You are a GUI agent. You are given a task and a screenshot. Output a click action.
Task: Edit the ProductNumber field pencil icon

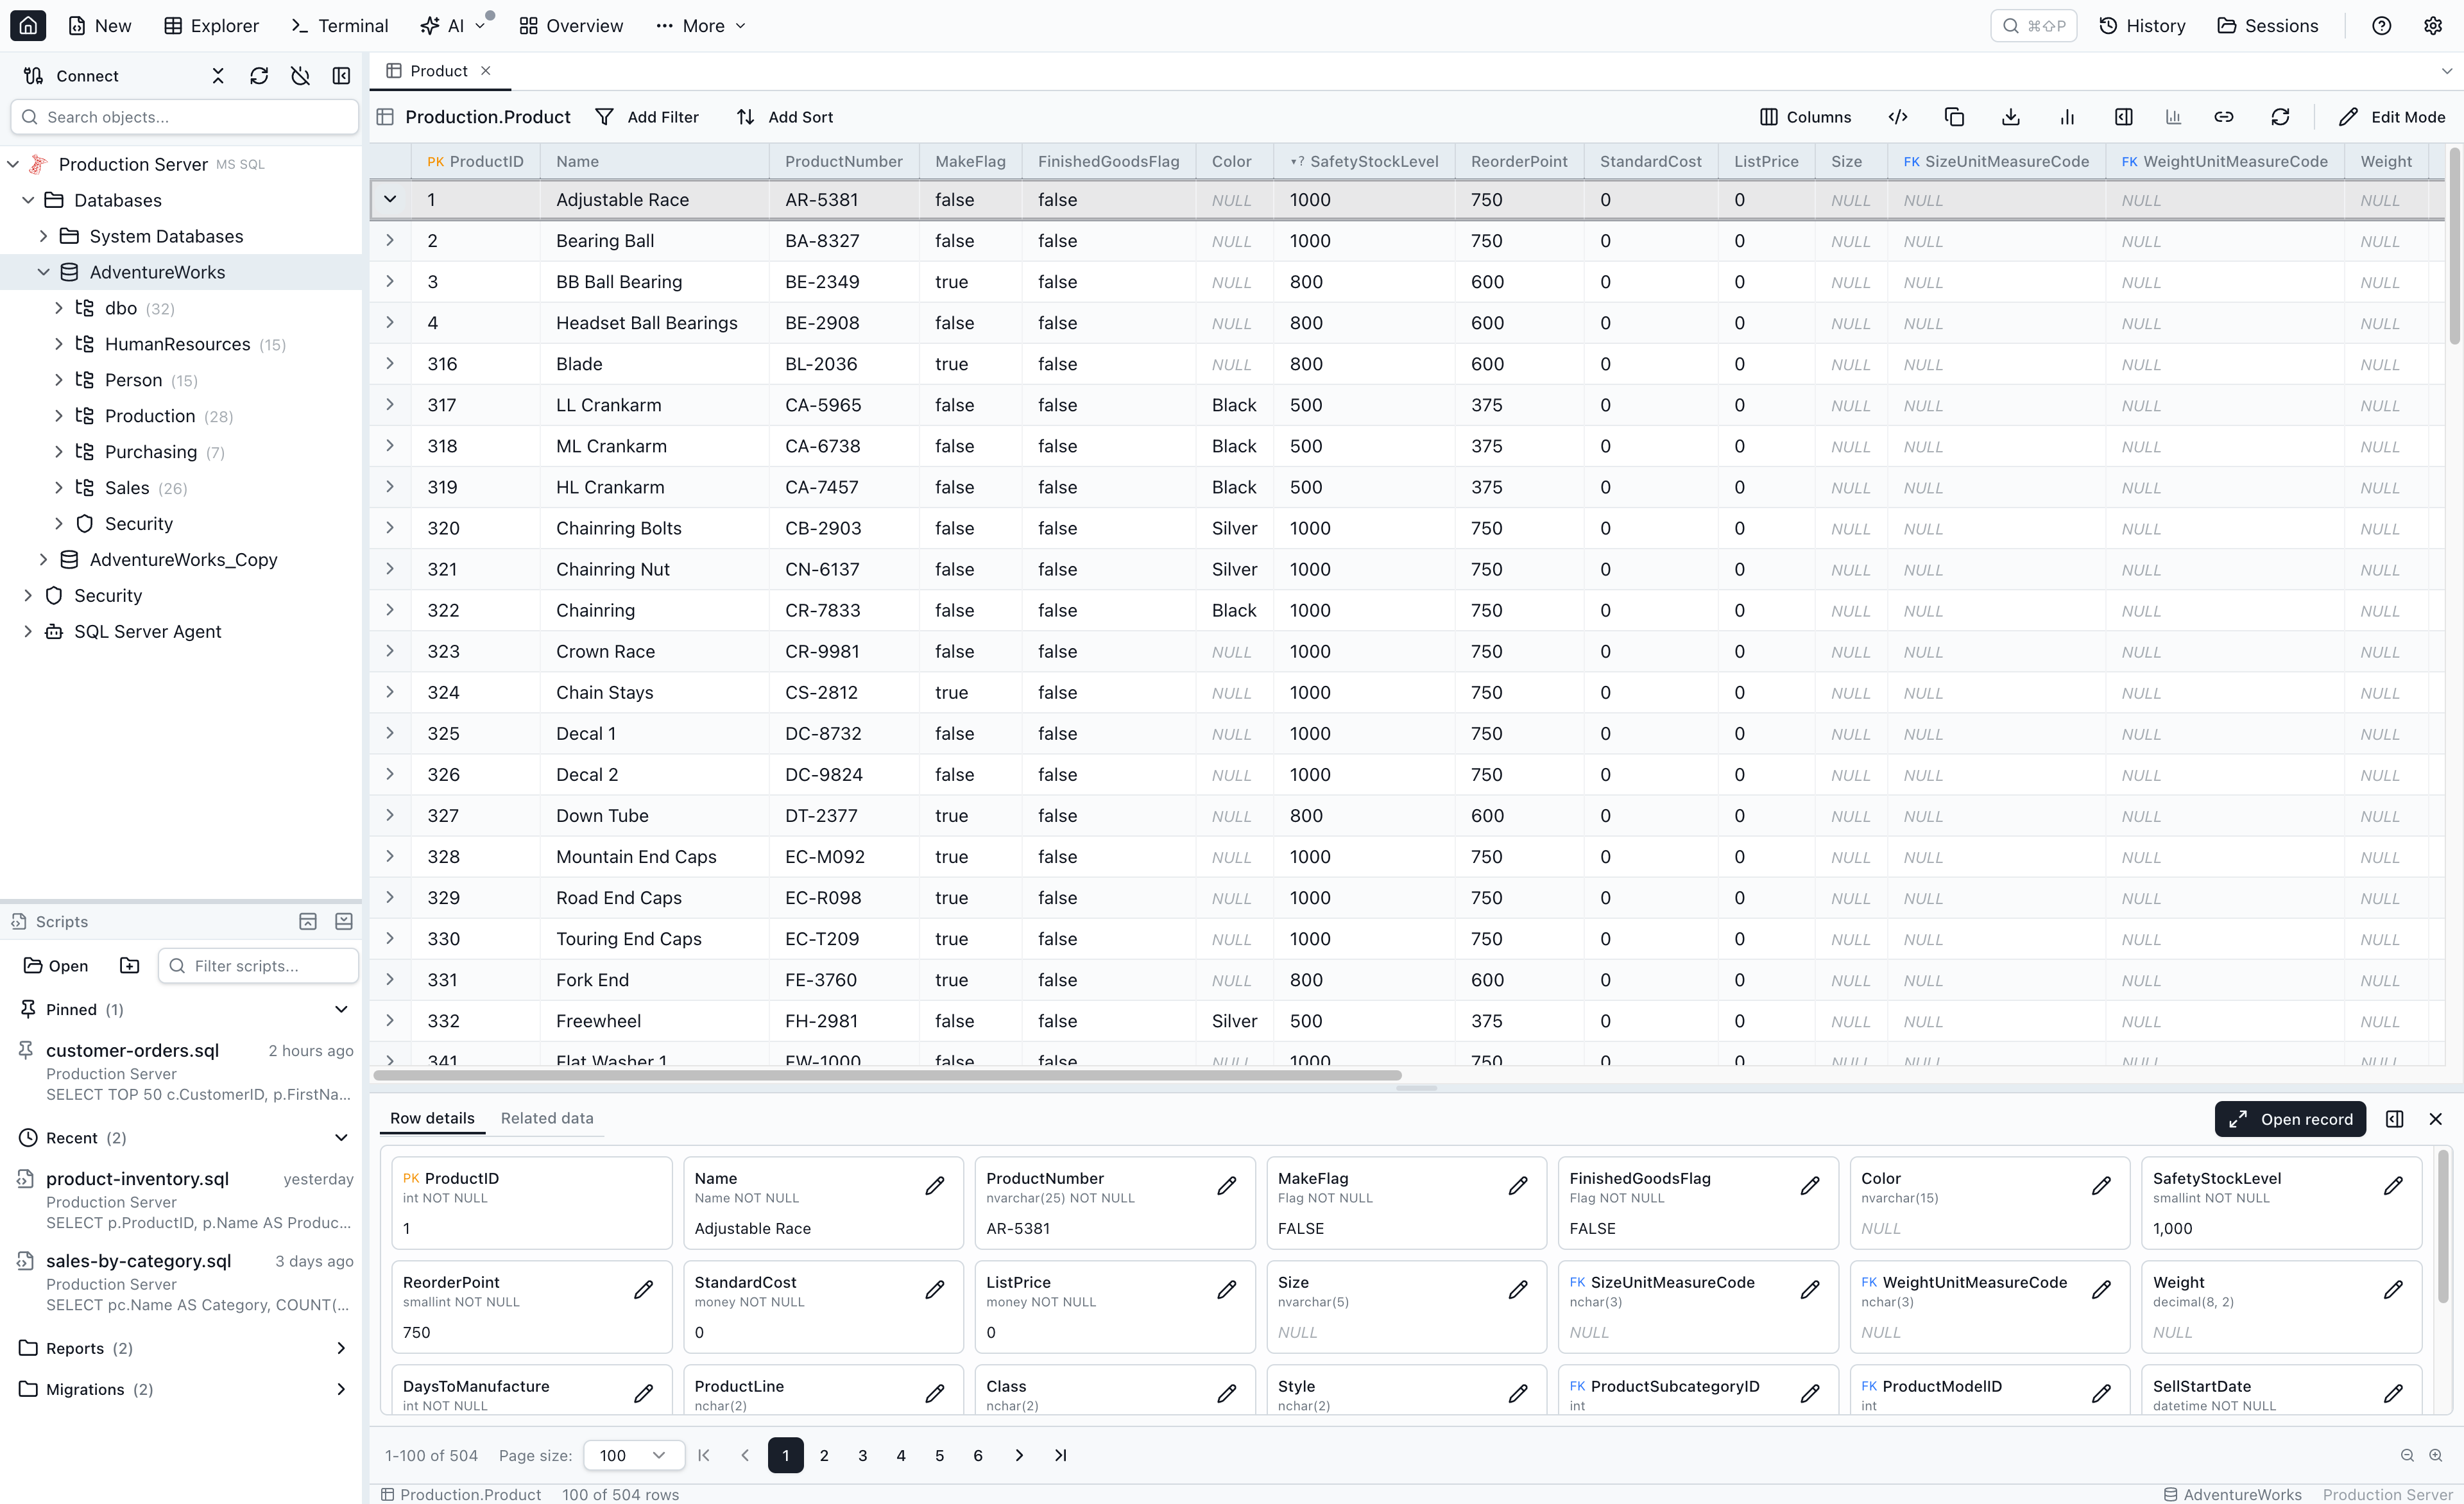[1227, 1186]
